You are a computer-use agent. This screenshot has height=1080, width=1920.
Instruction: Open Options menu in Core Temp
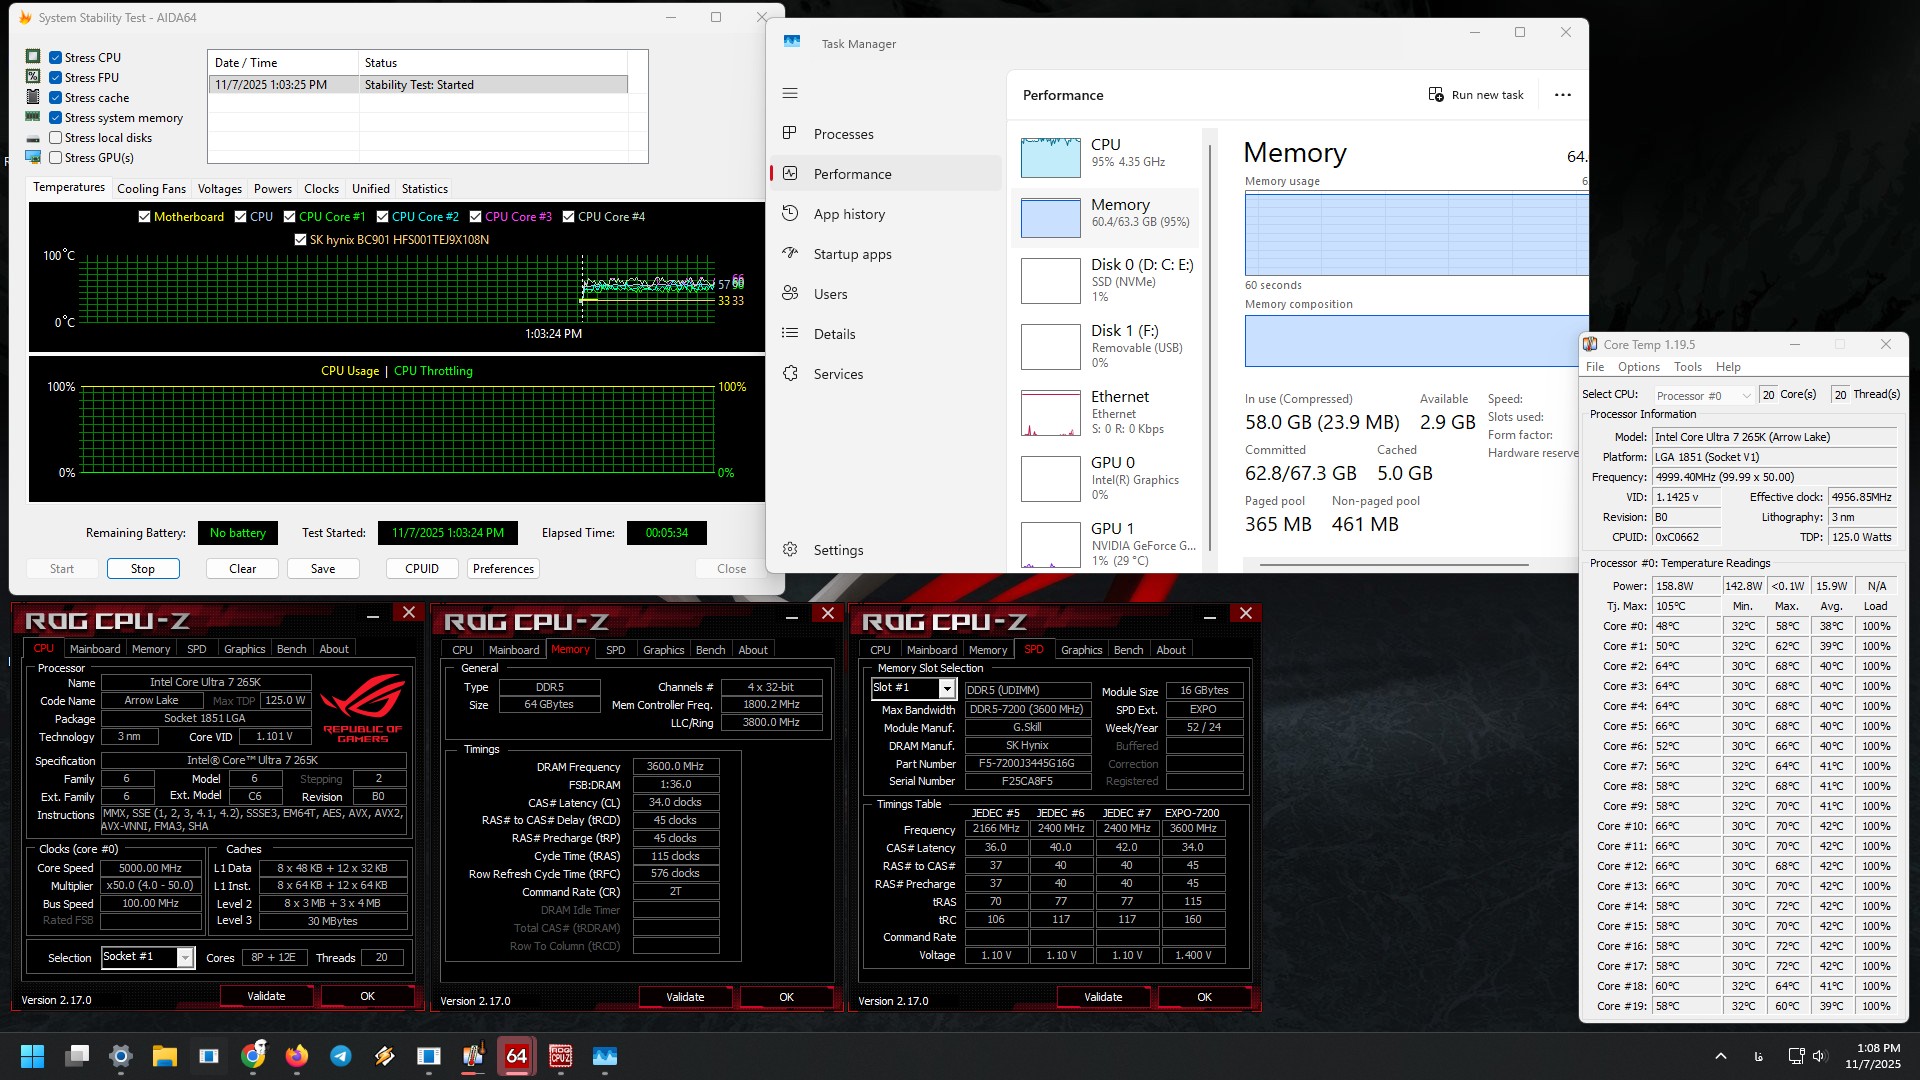click(1638, 367)
